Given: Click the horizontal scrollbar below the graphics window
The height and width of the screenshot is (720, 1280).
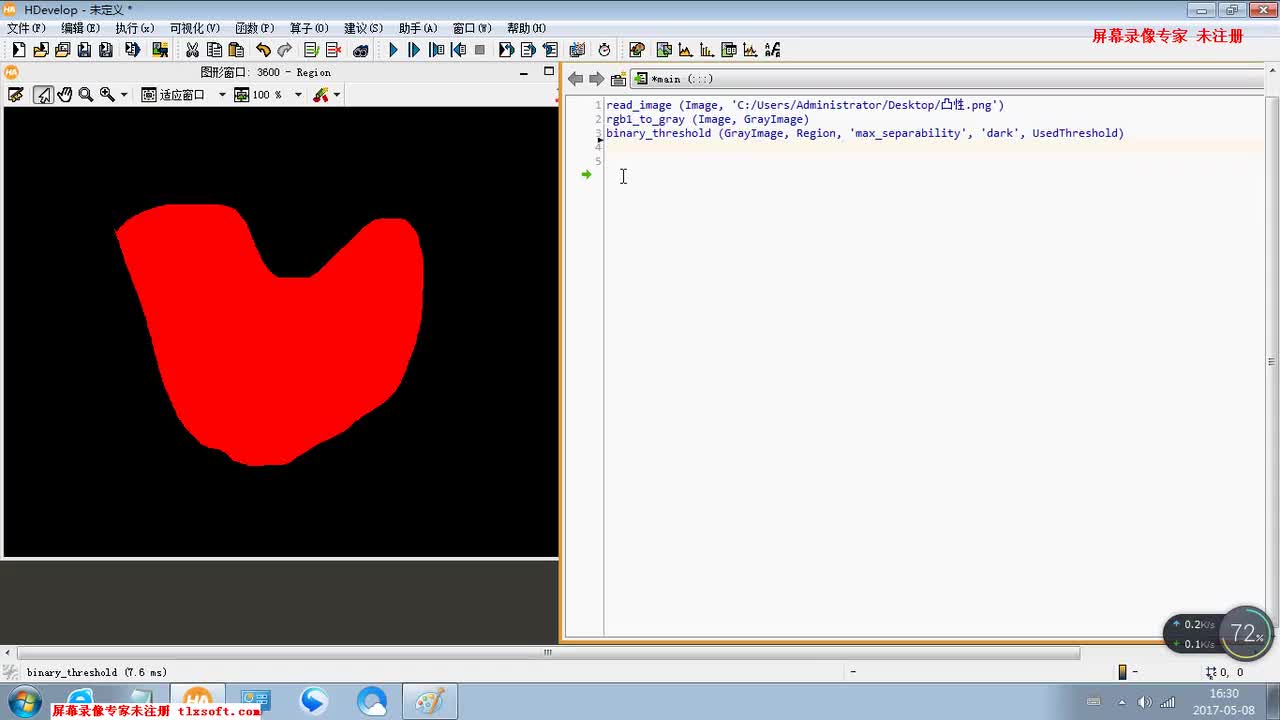Looking at the screenshot, I should pyautogui.click(x=547, y=652).
